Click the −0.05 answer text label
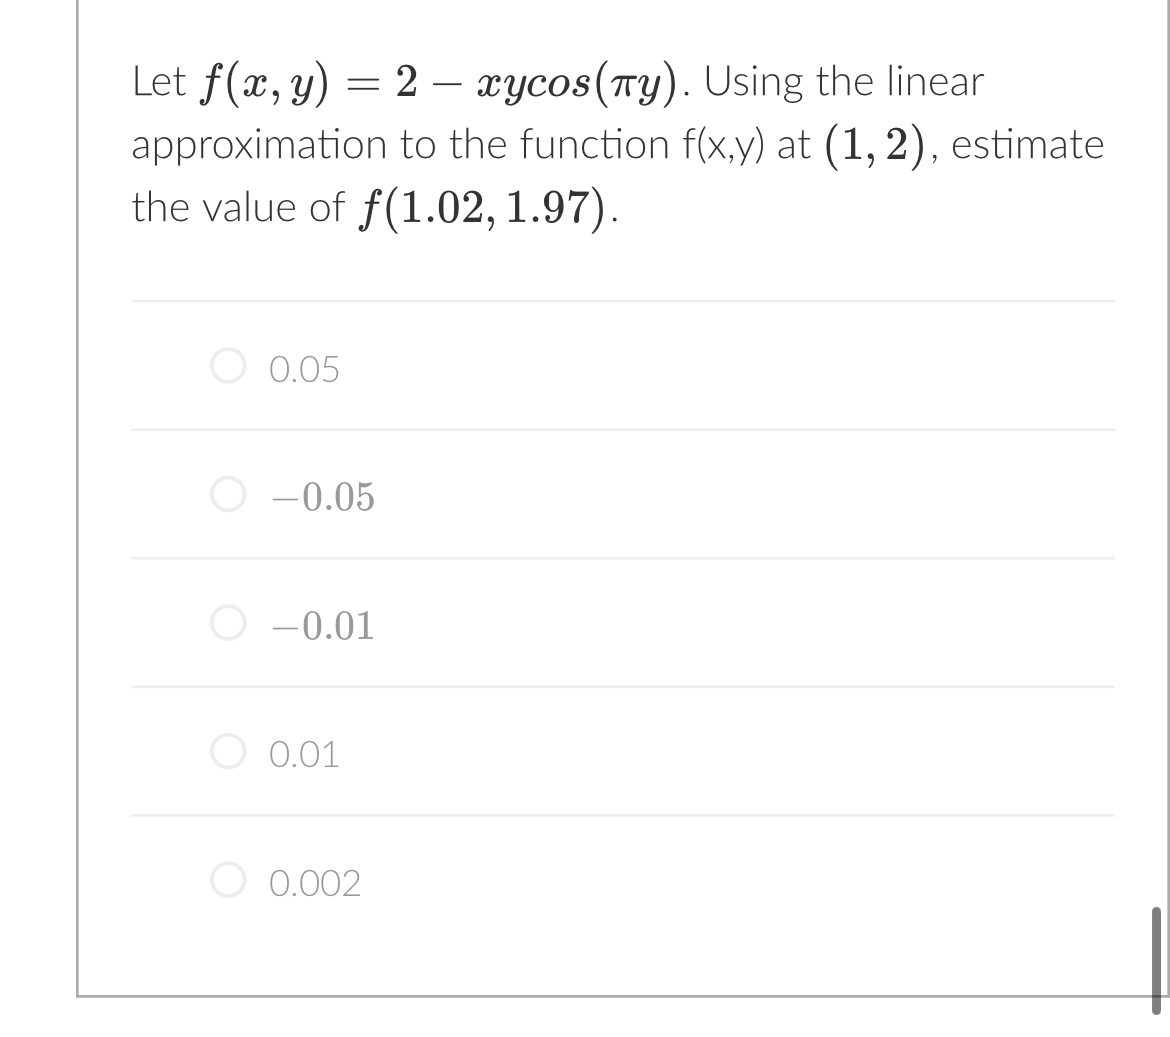Screen dimensions: 1170x1037 [x=320, y=497]
